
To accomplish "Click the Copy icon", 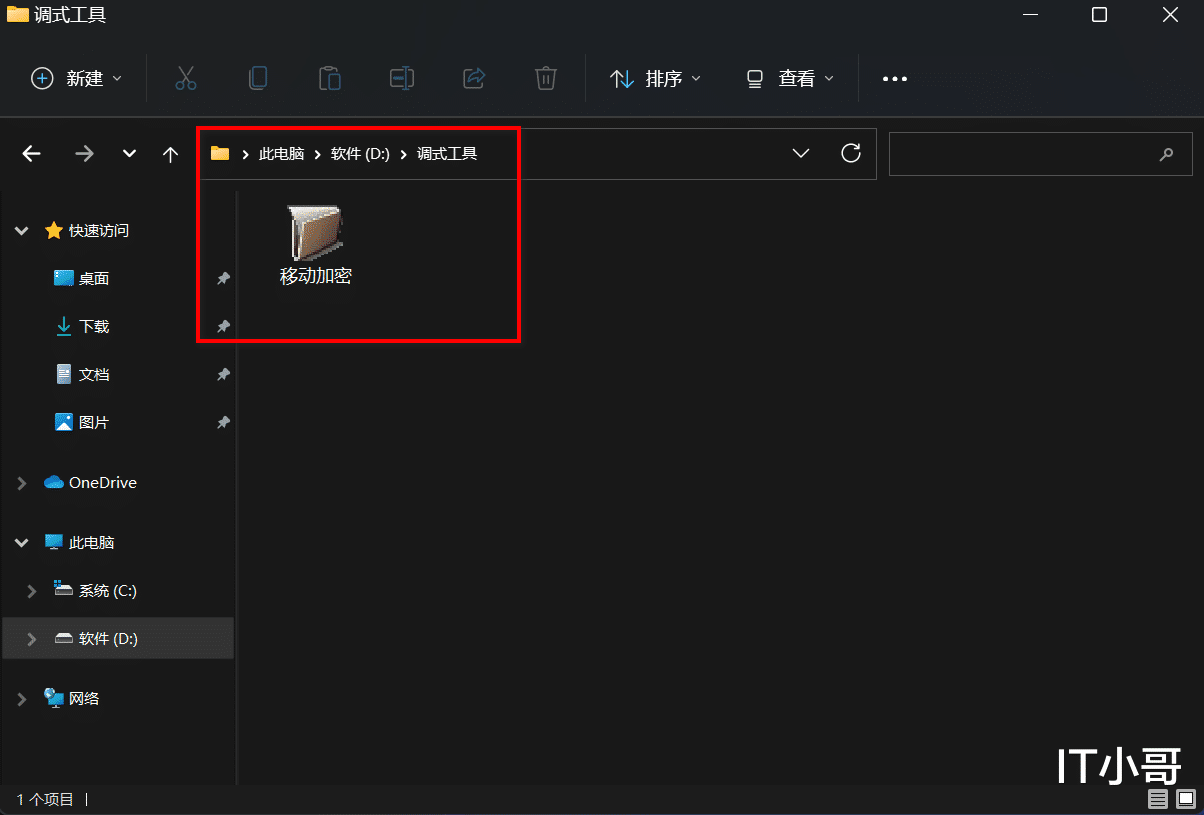I will coord(258,78).
